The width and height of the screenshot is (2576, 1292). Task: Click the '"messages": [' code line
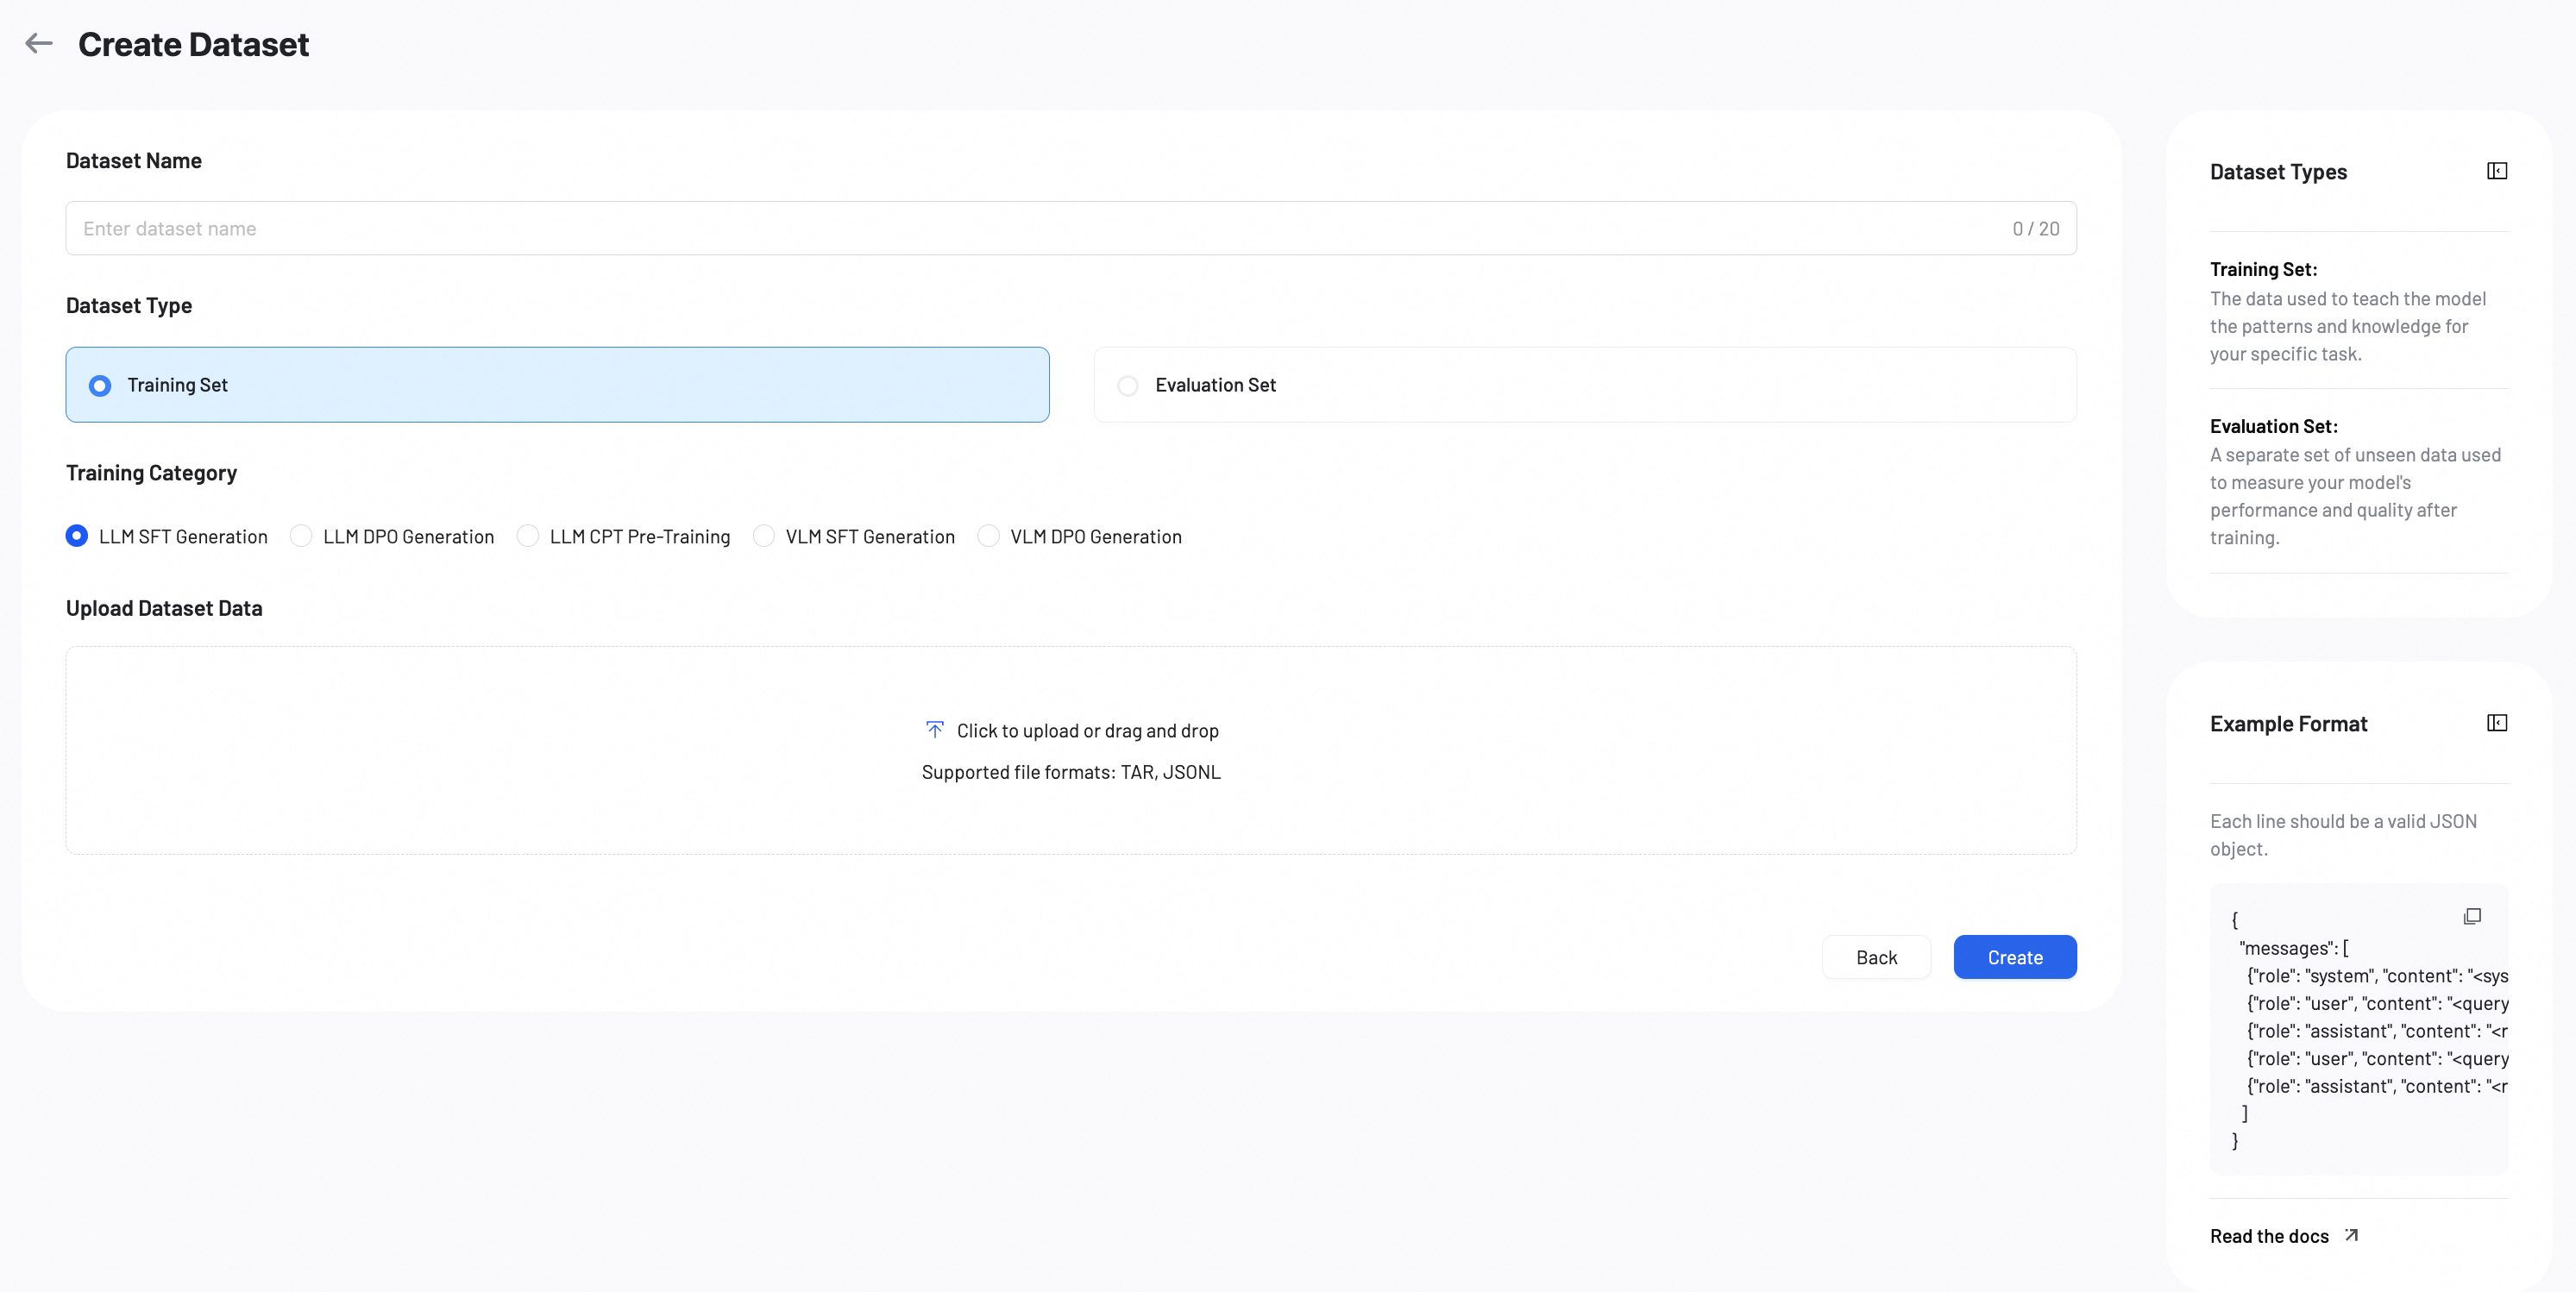[x=2293, y=948]
